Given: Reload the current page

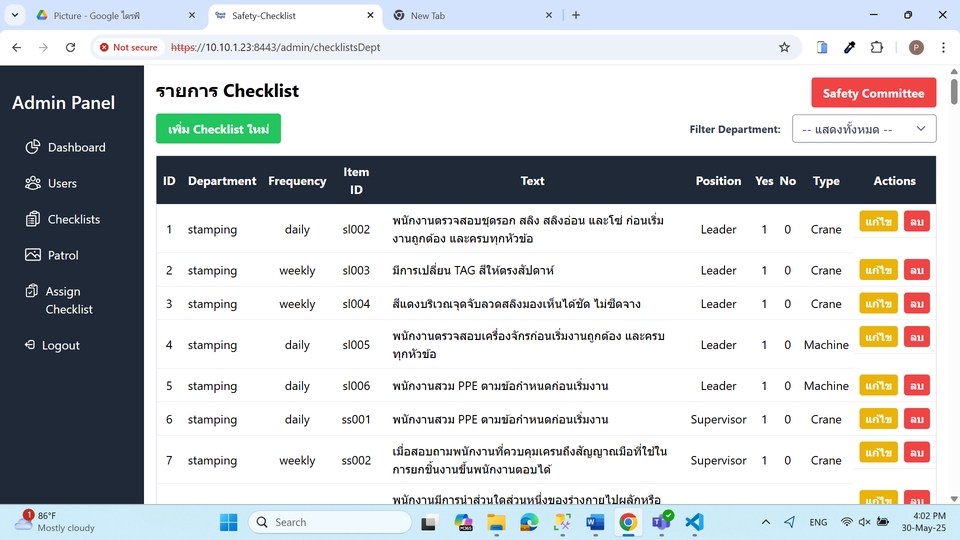Looking at the screenshot, I should click(x=70, y=47).
